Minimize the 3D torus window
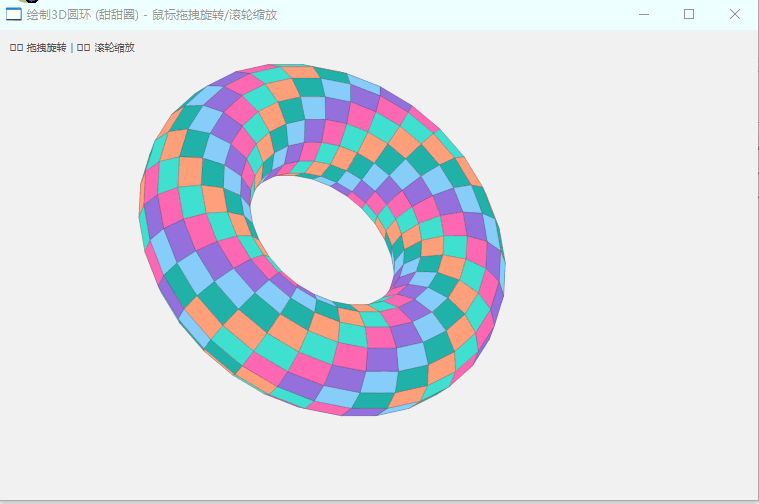This screenshot has height=504, width=759. click(643, 14)
